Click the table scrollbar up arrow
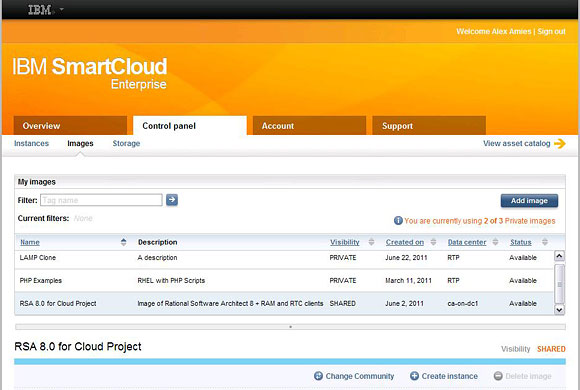Screen dimensions: 580x390 (559, 256)
